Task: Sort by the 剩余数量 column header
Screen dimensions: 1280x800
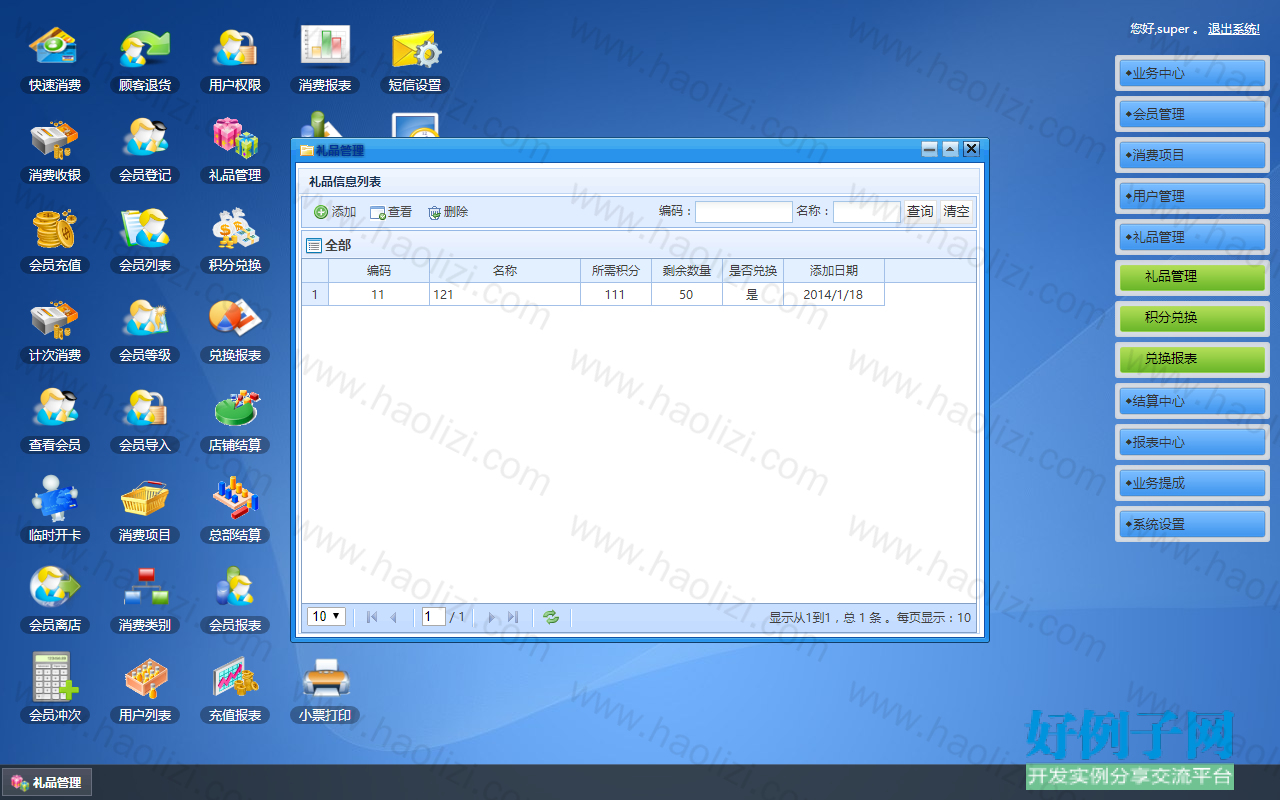Action: pos(687,271)
